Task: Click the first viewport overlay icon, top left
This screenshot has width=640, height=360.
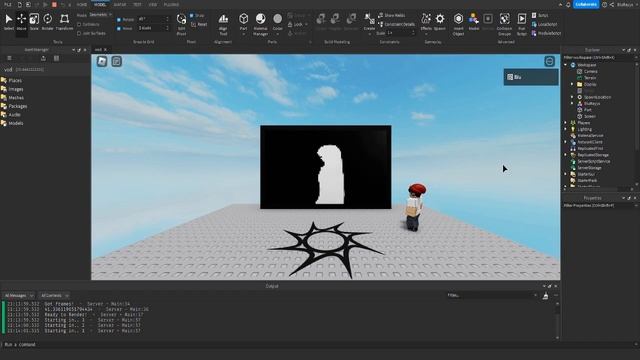Action: [x=102, y=61]
